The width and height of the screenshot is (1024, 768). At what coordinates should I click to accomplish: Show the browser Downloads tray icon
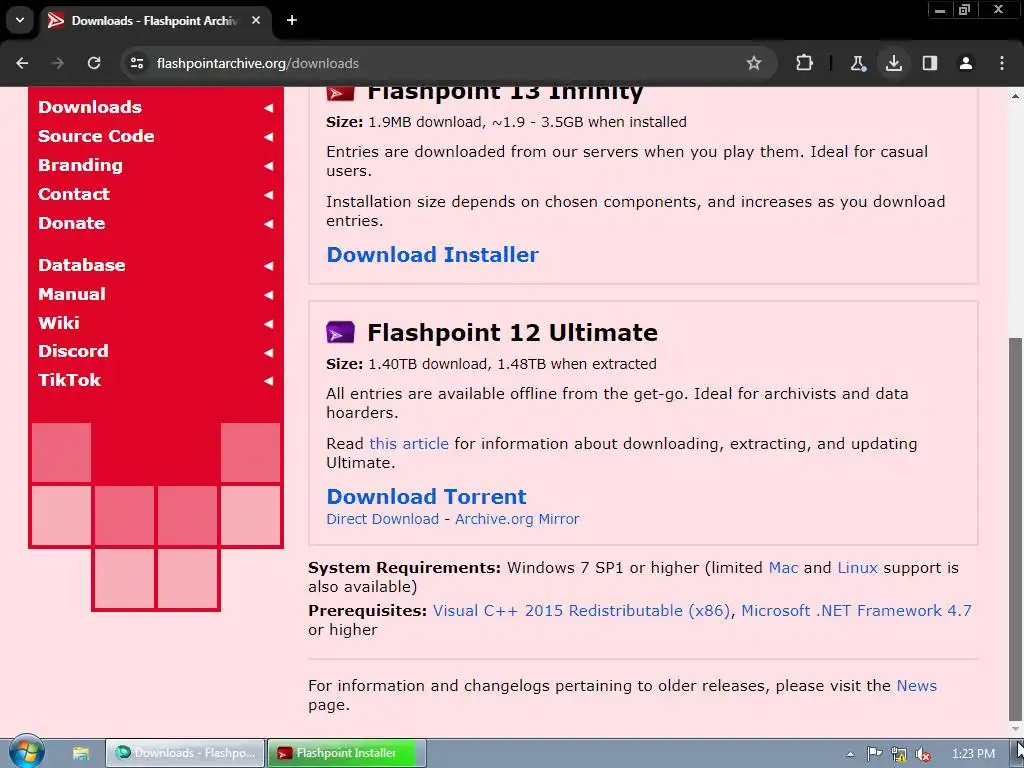894,63
